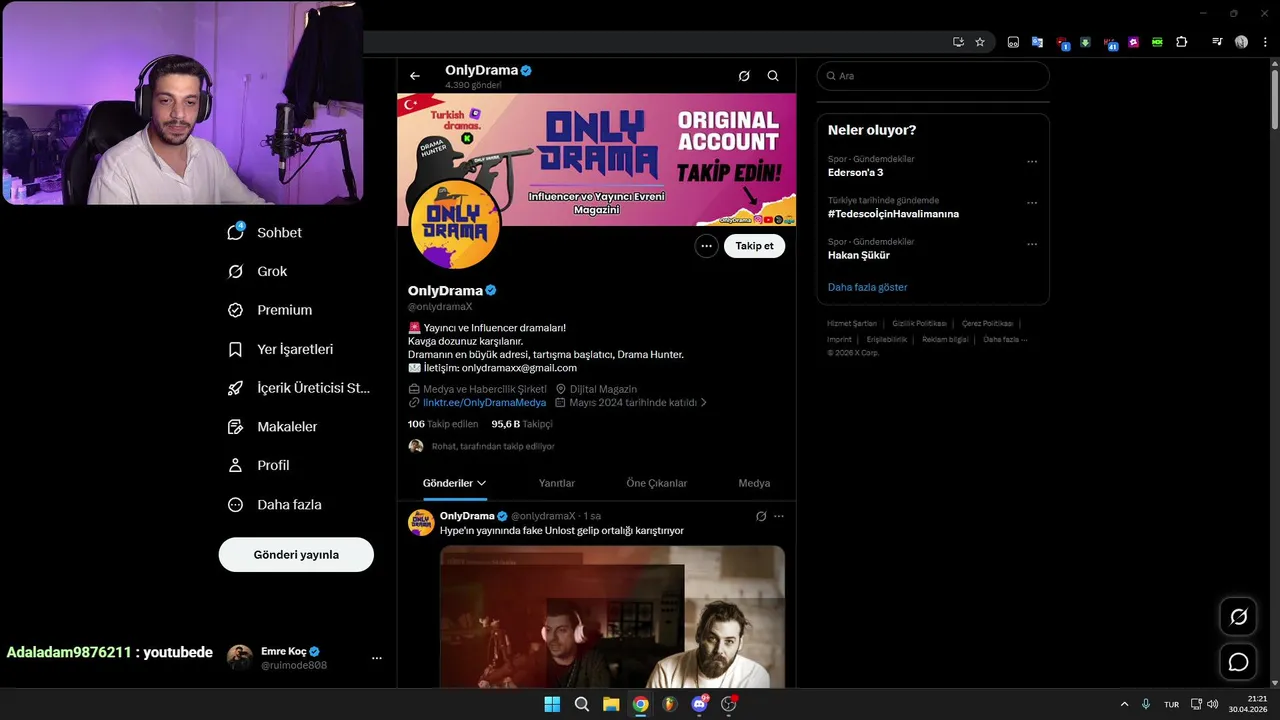Open Çerez Politikası footer link
This screenshot has width=1280, height=720.
click(987, 324)
